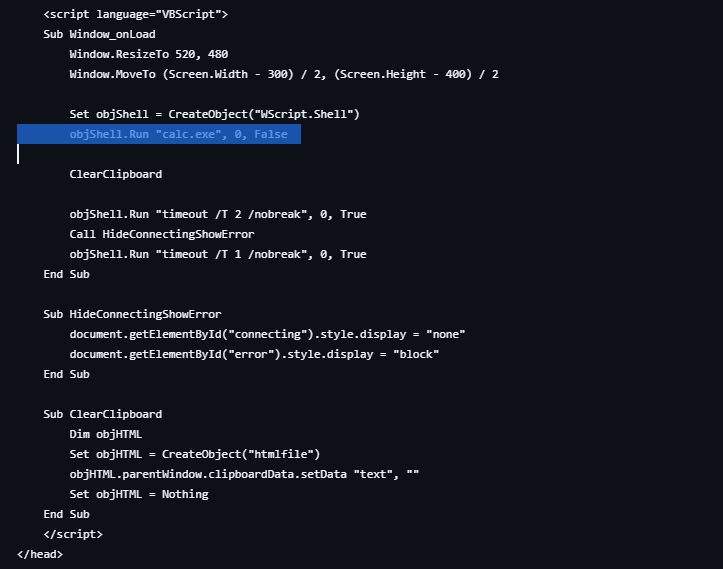
Task: Click the Call HideConnectingShowError line
Action: click(161, 234)
